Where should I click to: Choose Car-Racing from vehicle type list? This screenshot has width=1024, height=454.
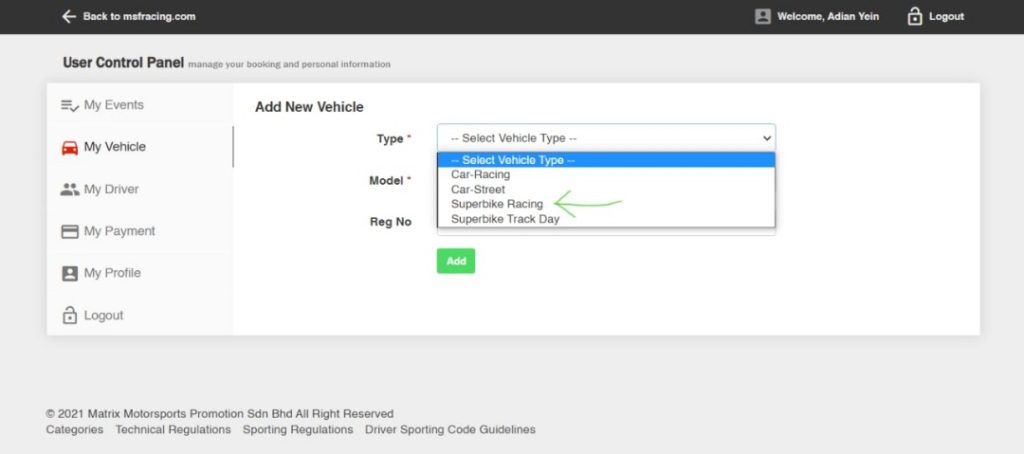pyautogui.click(x=480, y=174)
